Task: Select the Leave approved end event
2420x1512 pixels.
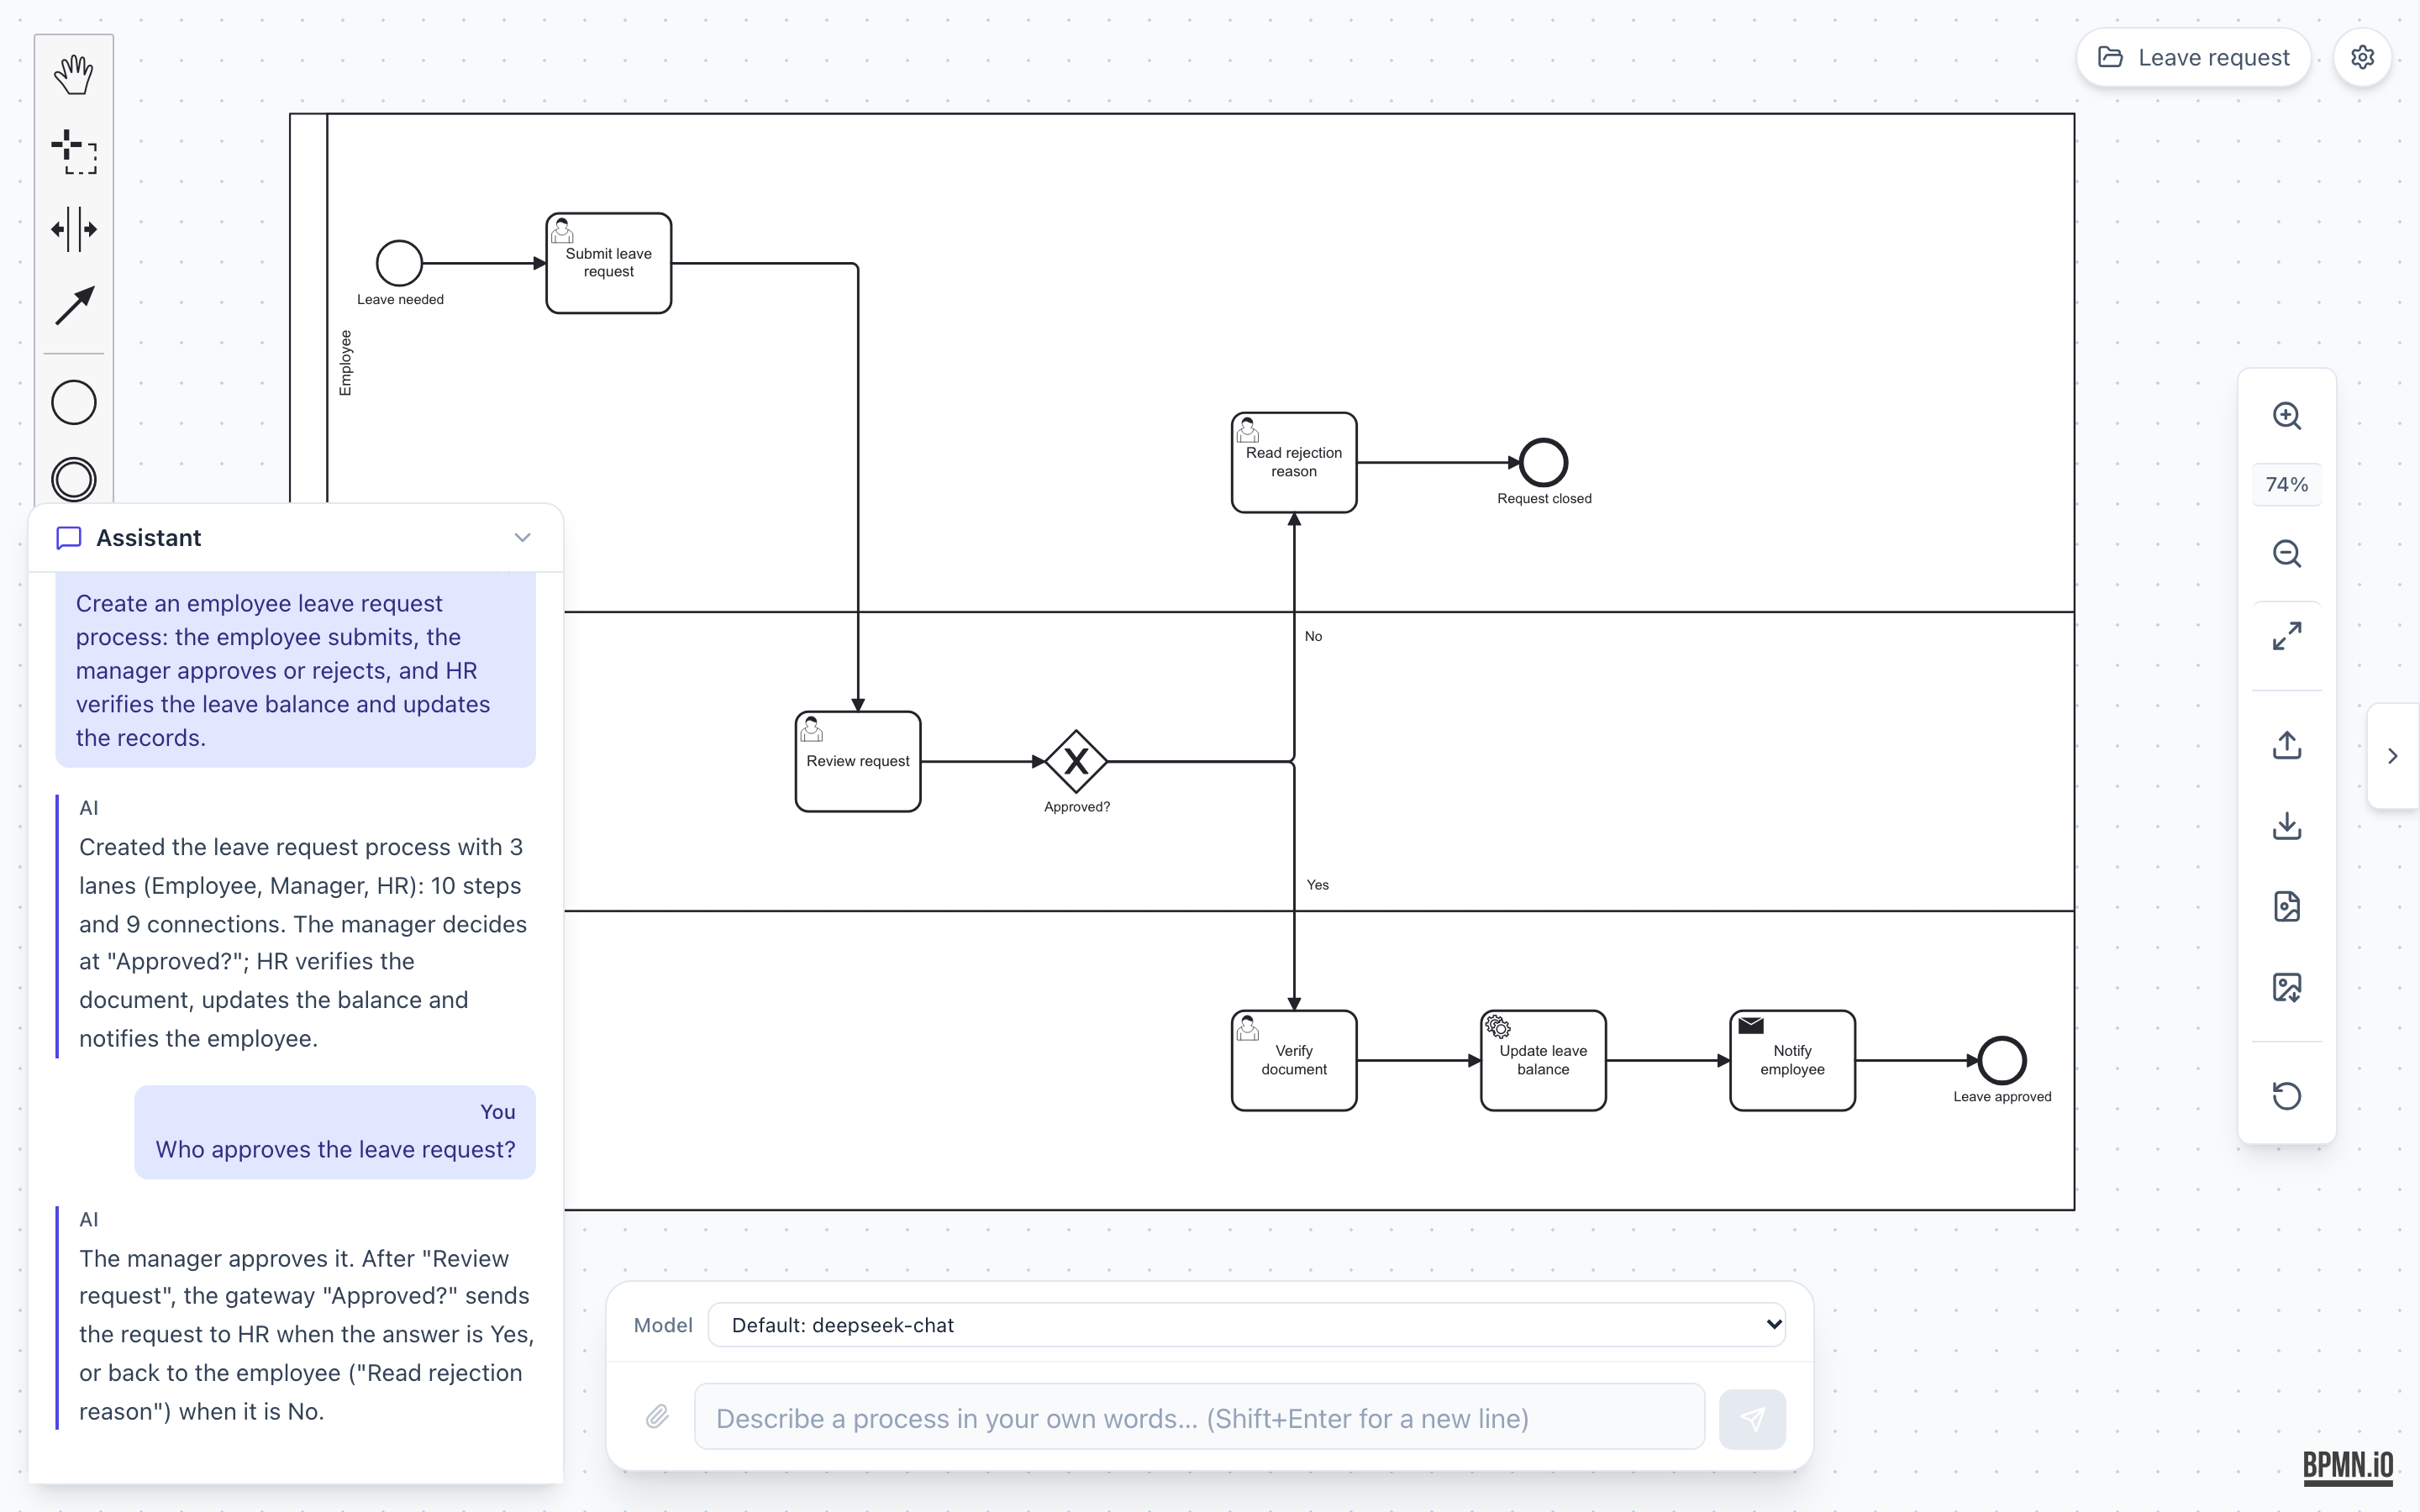Action: [x=2002, y=1060]
